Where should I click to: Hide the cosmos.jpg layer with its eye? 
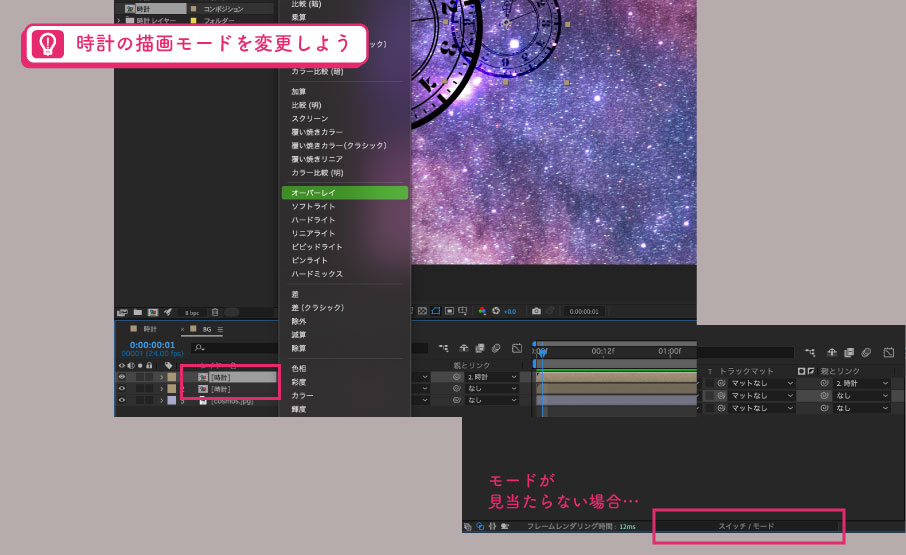pyautogui.click(x=121, y=400)
